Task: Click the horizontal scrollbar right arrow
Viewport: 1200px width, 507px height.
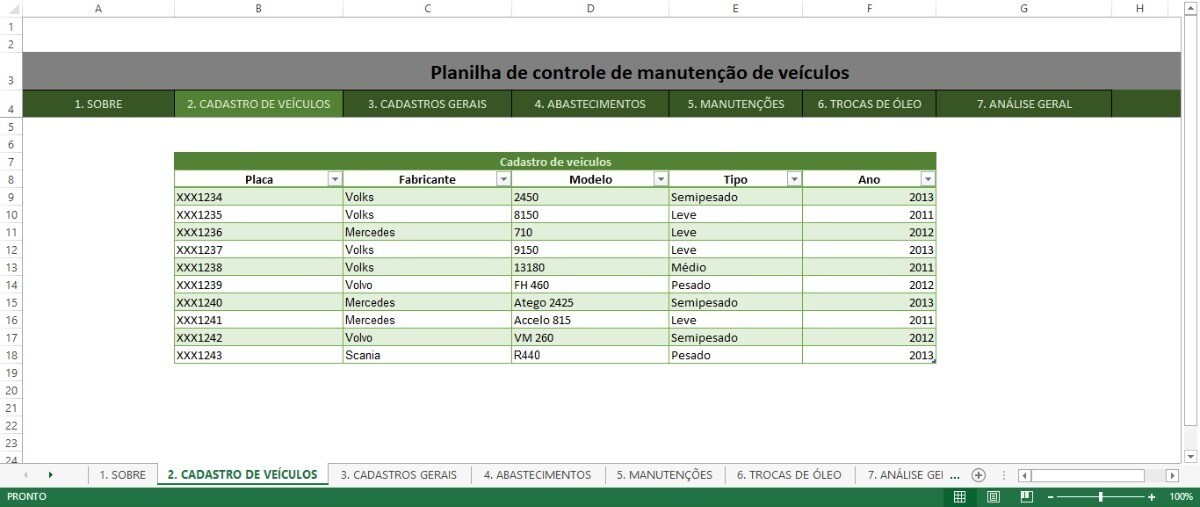Action: 1172,475
